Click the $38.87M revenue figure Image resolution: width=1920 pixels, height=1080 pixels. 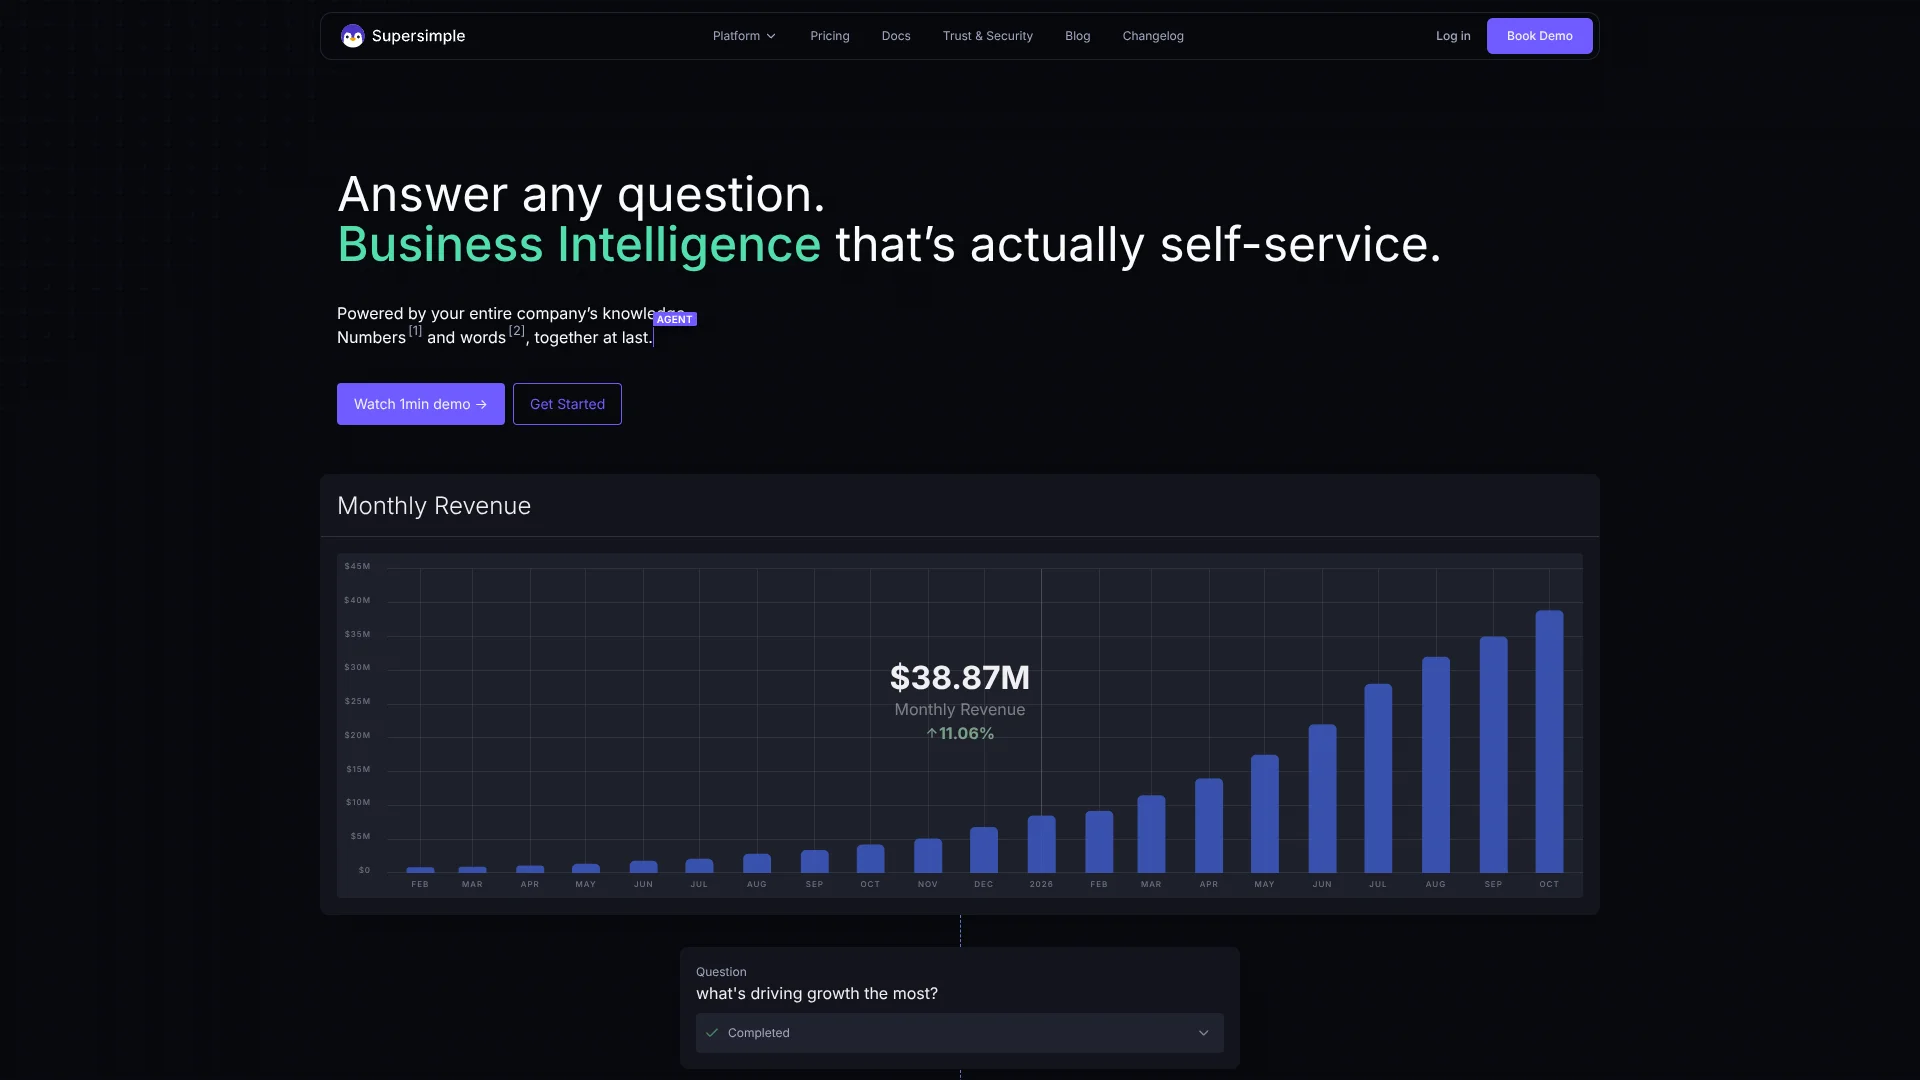point(960,678)
